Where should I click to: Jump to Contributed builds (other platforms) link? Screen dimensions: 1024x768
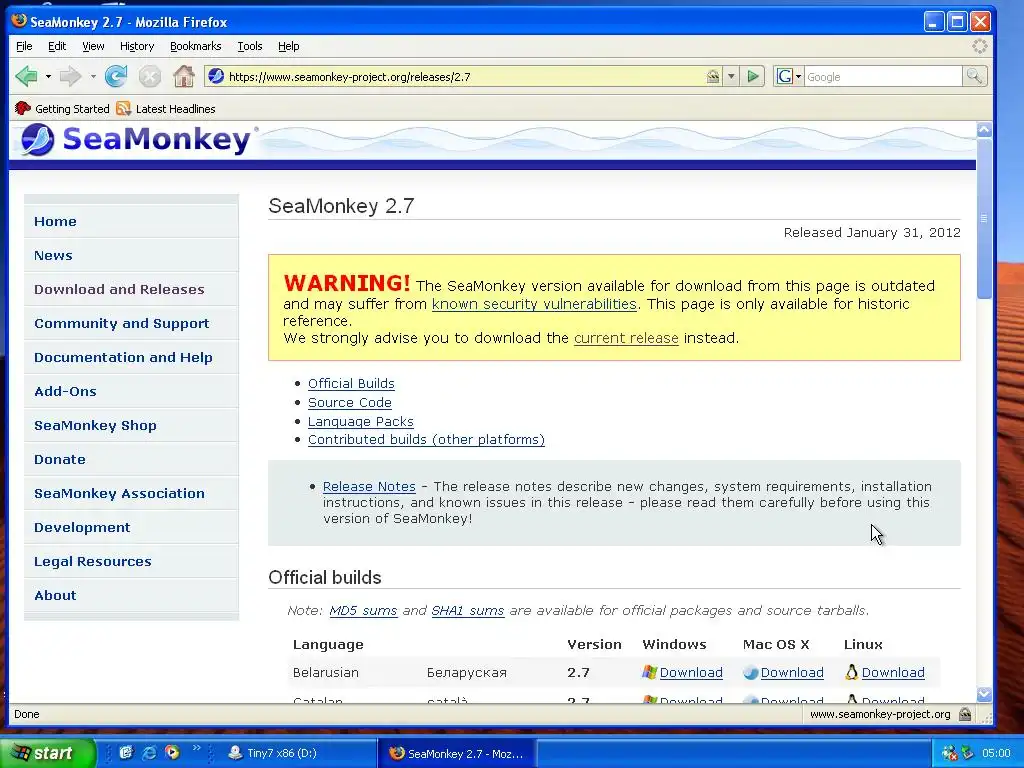point(426,440)
